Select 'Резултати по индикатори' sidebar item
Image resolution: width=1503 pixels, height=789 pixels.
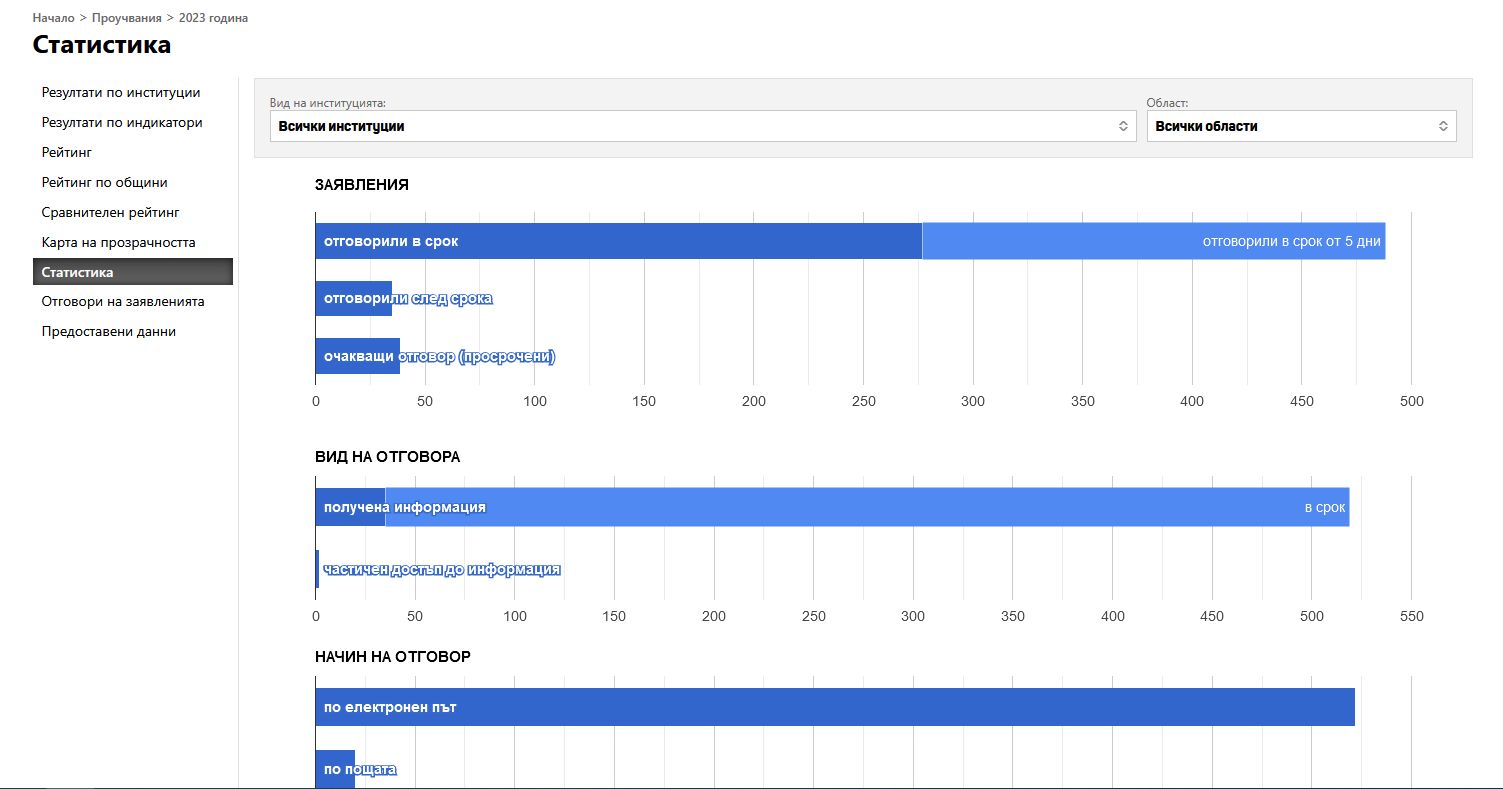(x=122, y=122)
